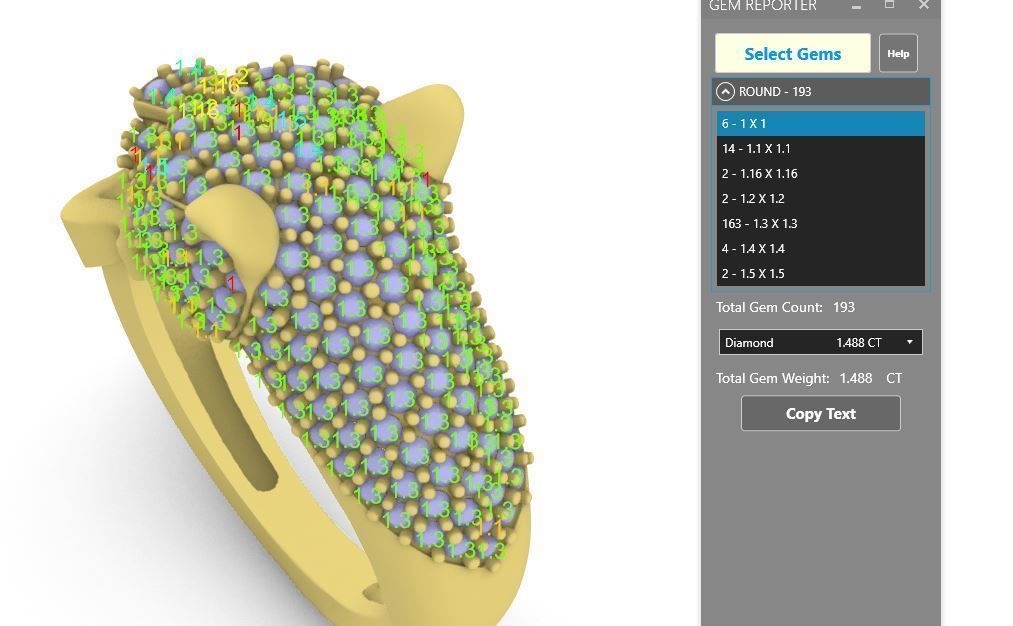Open the Diamond material dropdown
This screenshot has width=1013, height=626.
820,342
